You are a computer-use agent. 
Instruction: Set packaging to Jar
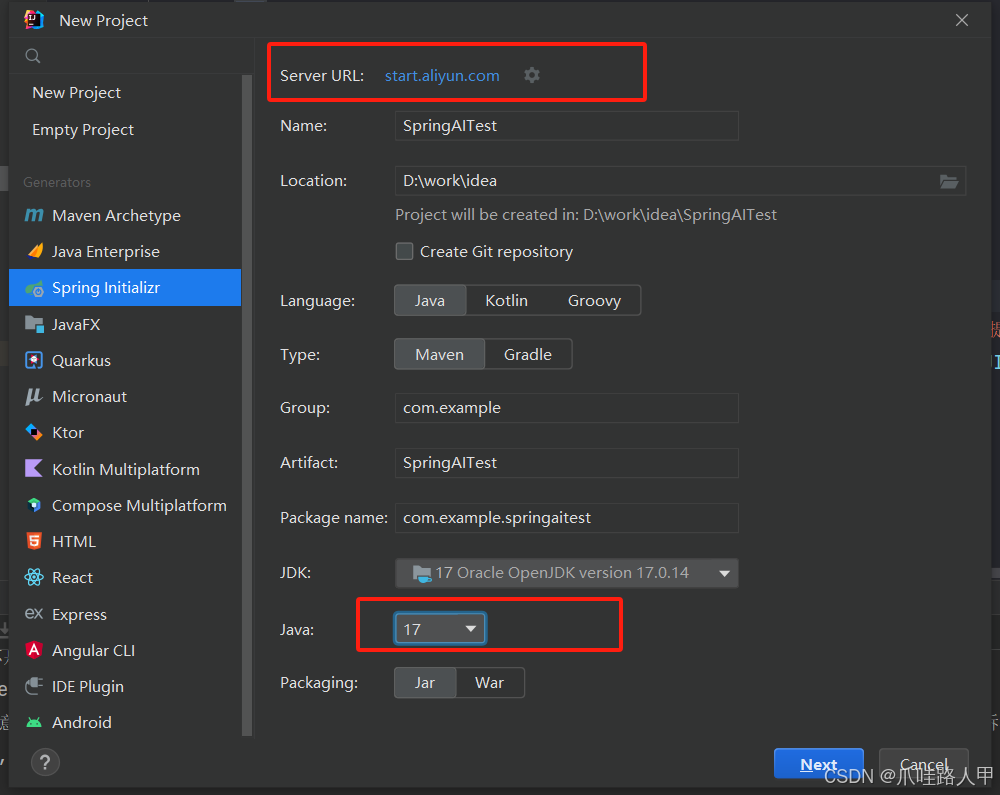point(425,683)
